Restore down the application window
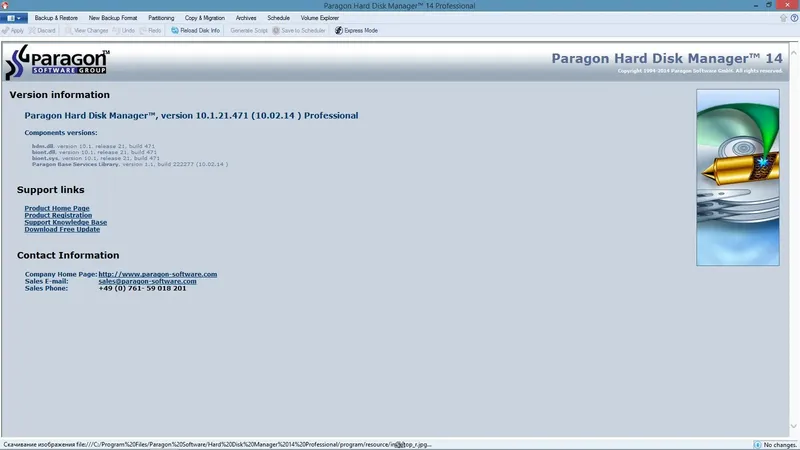Viewport: 800px width, 450px height. pyautogui.click(x=769, y=5)
